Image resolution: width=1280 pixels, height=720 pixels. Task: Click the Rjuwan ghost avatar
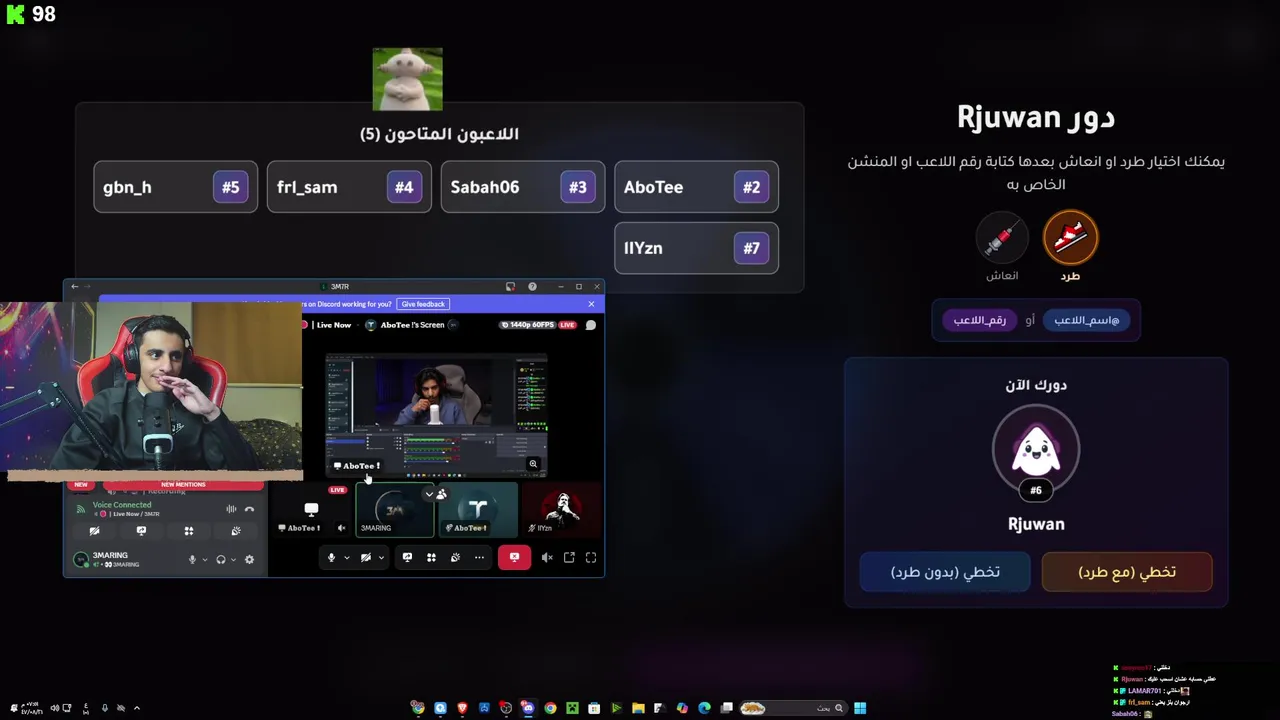point(1036,450)
